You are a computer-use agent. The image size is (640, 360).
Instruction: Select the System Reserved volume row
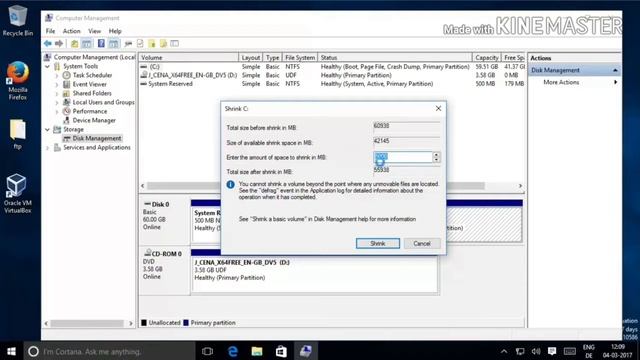(x=332, y=84)
